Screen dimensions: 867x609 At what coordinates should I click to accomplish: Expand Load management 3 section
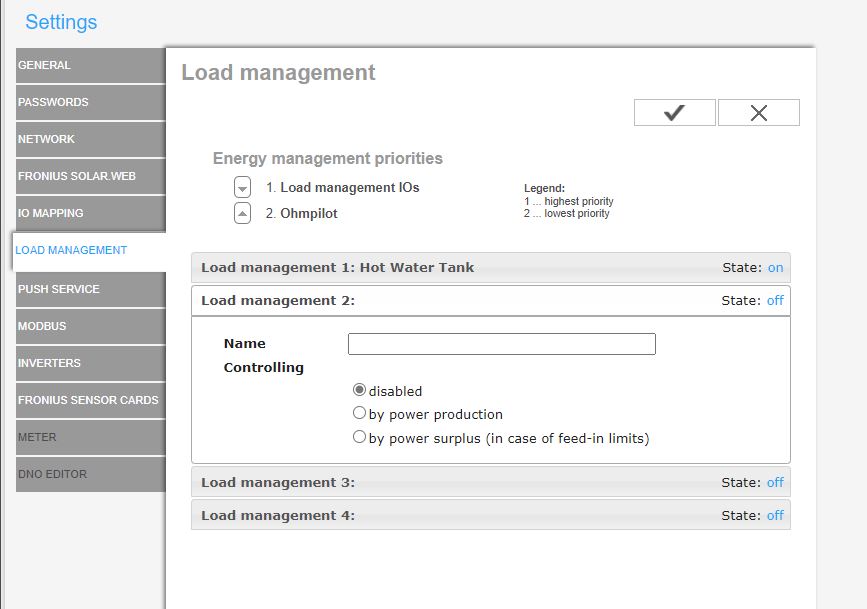pos(491,482)
